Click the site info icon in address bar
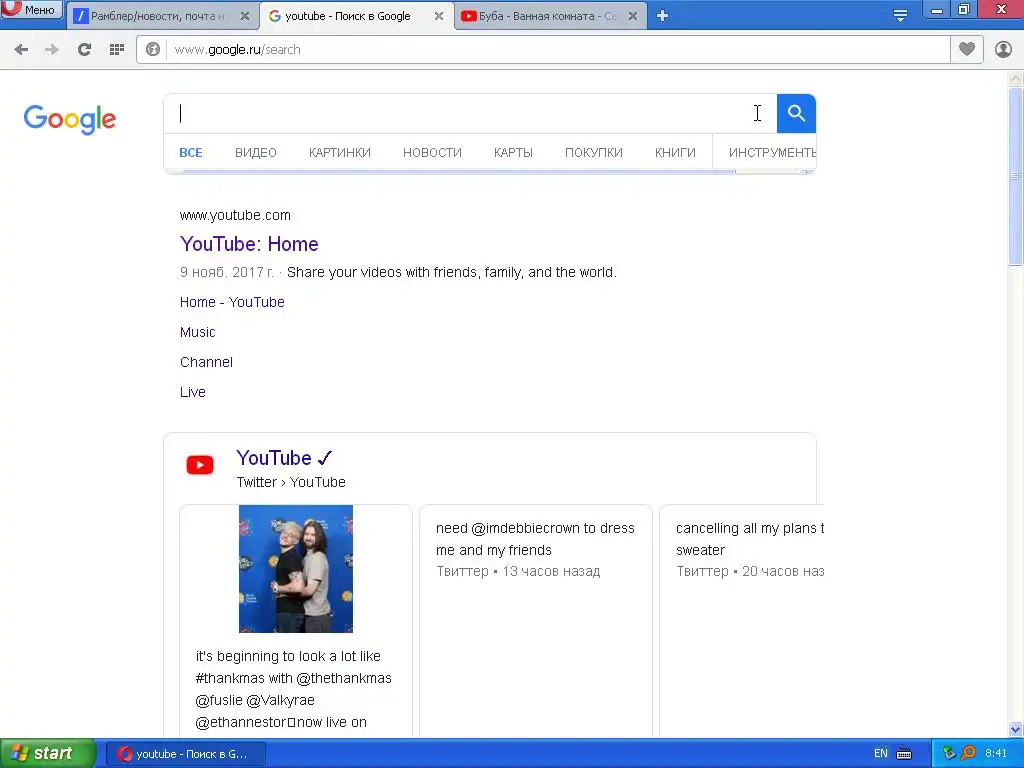Viewport: 1024px width, 768px height. [x=153, y=50]
